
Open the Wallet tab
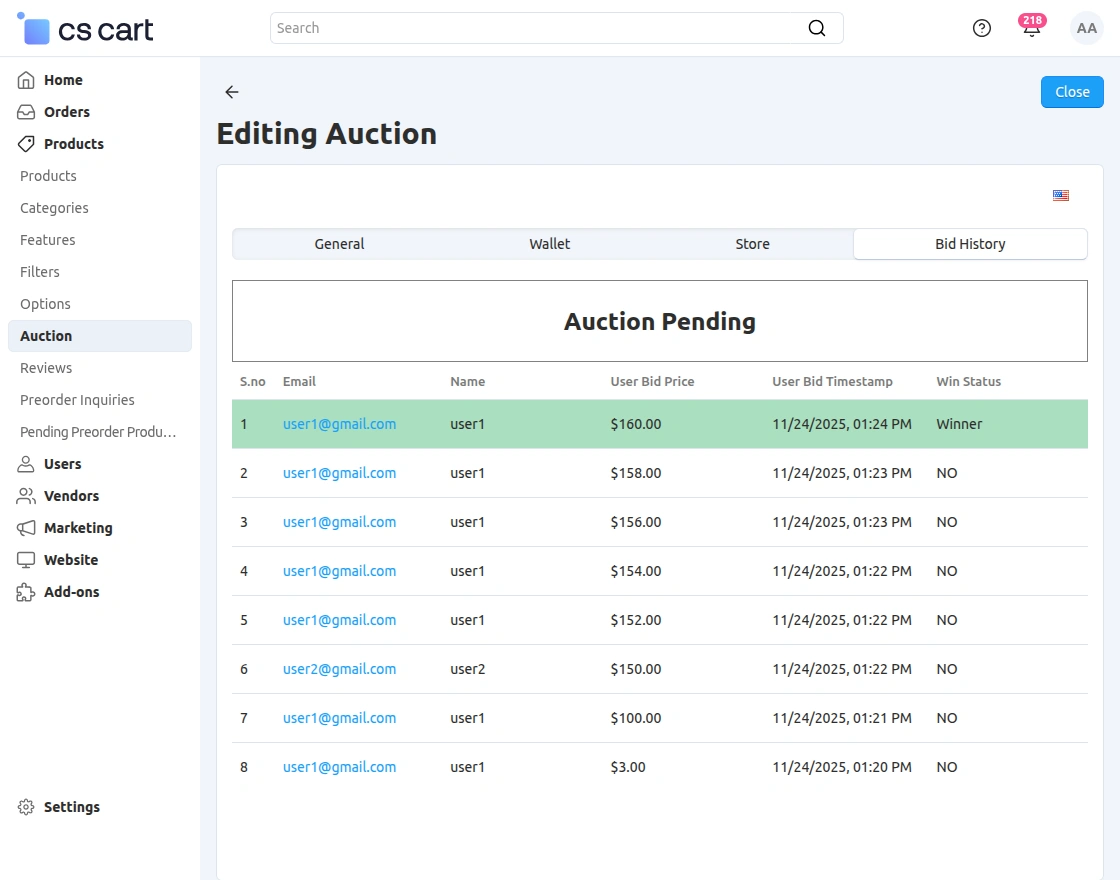click(549, 243)
